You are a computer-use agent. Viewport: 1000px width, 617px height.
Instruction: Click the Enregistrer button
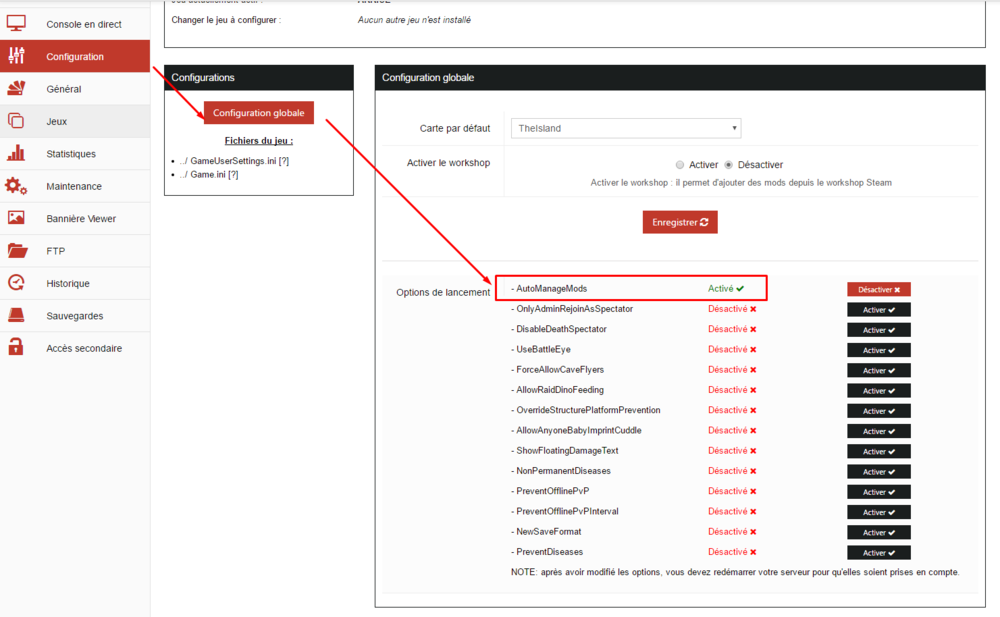point(680,222)
